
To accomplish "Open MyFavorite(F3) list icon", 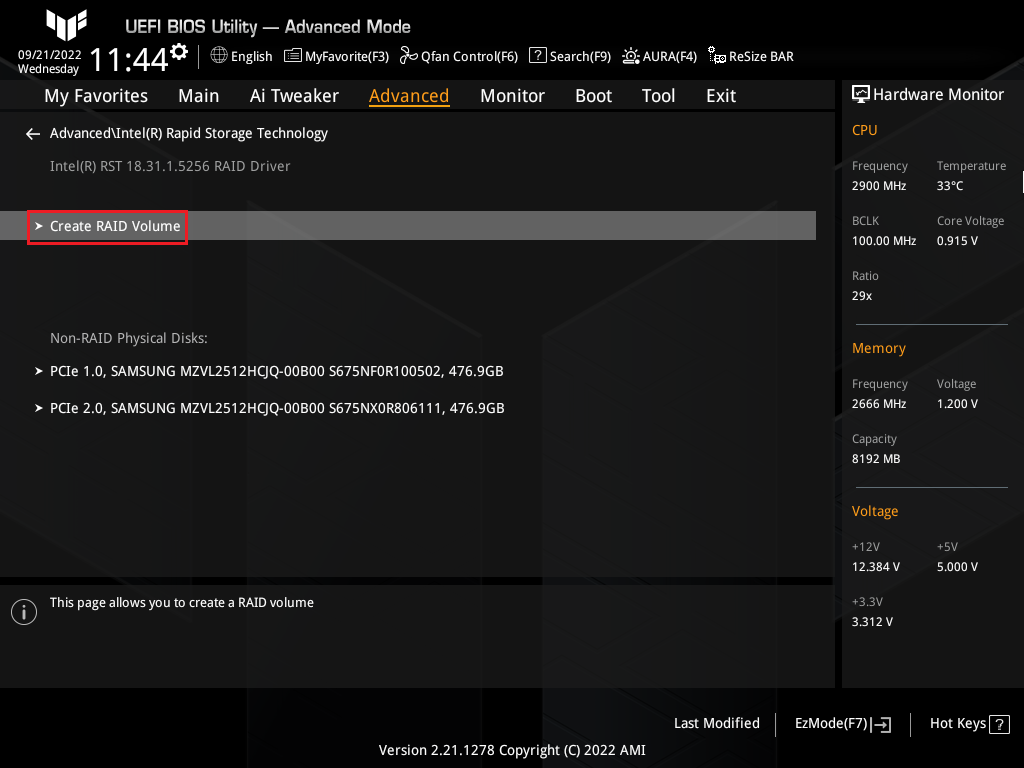I will [x=293, y=56].
